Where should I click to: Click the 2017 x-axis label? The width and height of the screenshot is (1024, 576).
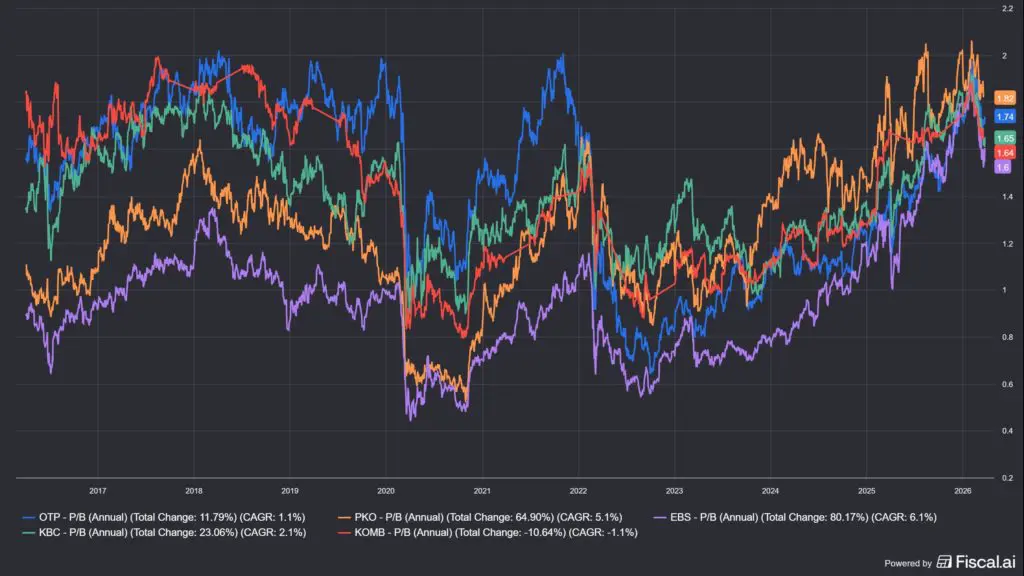click(x=97, y=490)
